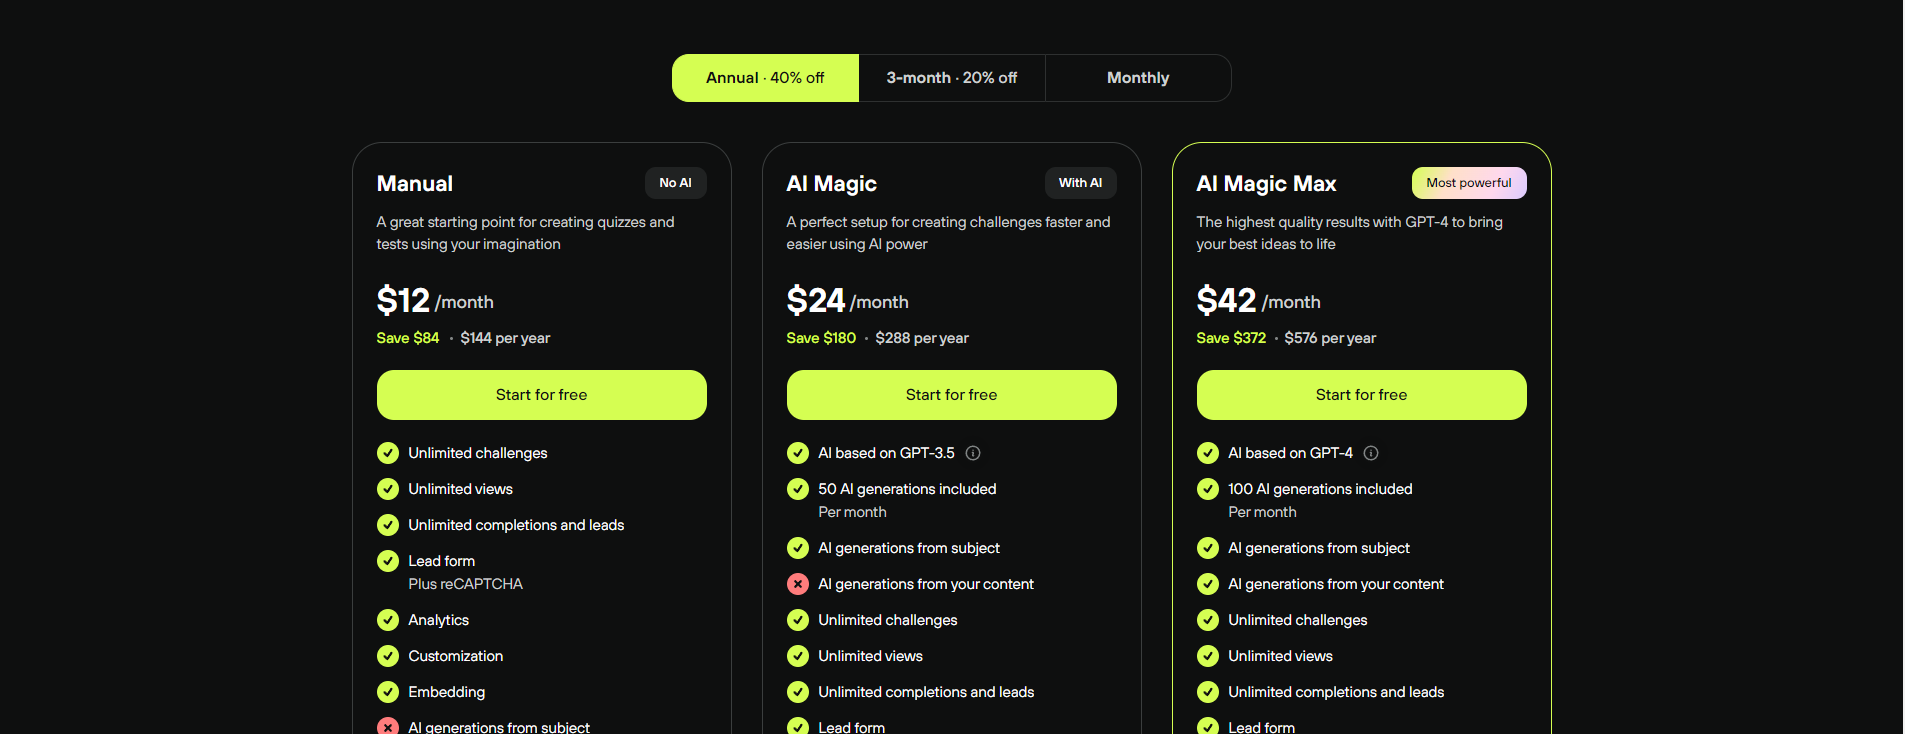The image size is (1905, 734).
Task: Click check icon beside Manual's Unlimited challenges
Action: tap(388, 453)
